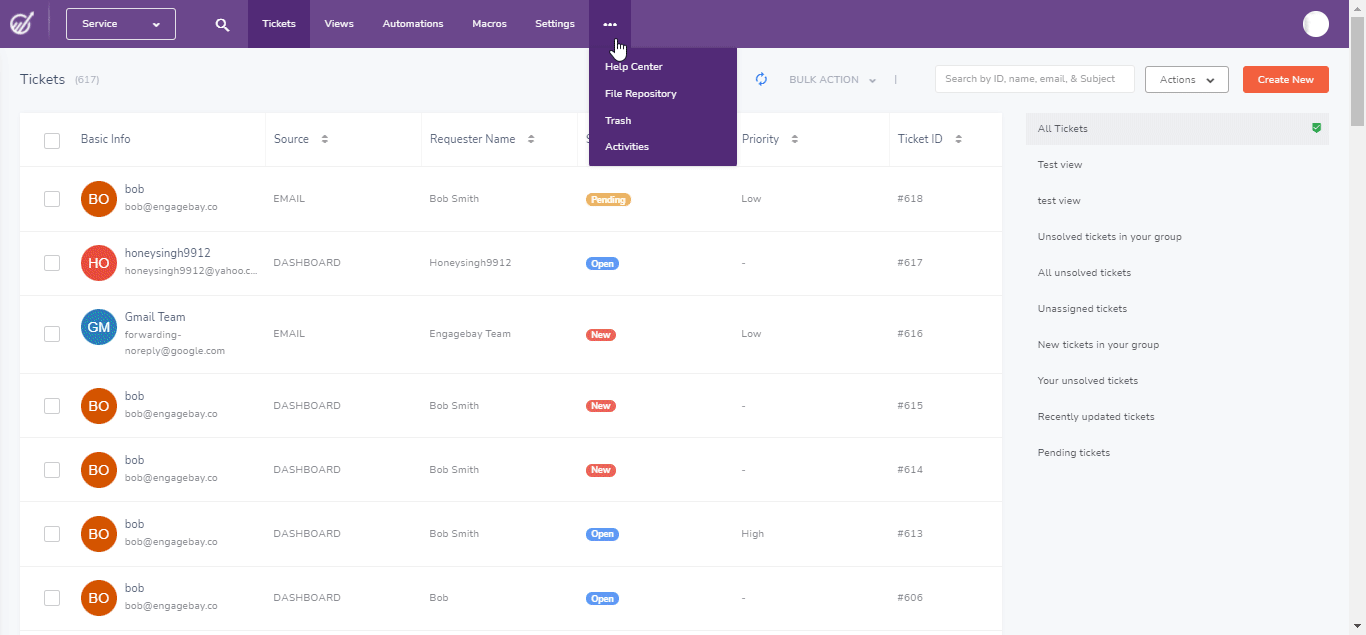Click requester name Engagebay Team
This screenshot has width=1366, height=635.
tap(470, 334)
